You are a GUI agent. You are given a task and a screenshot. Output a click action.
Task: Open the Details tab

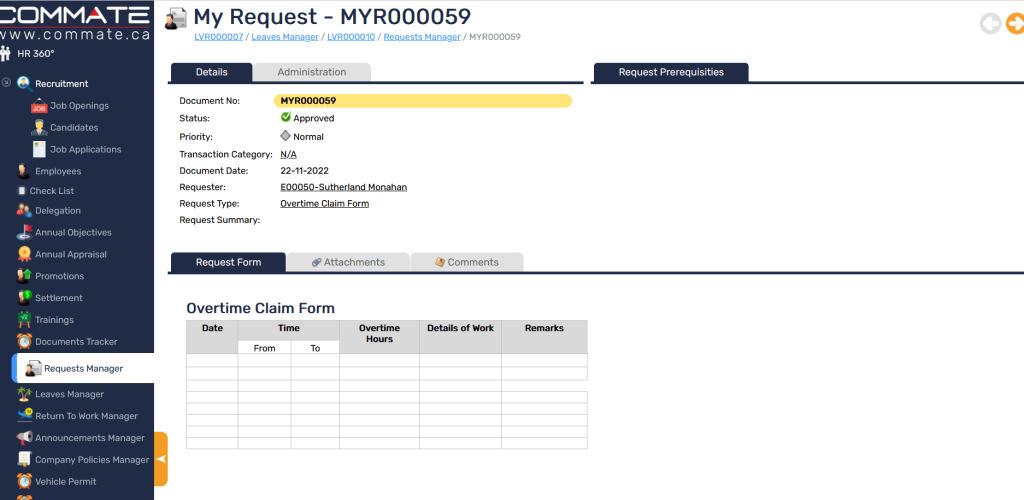pos(212,72)
